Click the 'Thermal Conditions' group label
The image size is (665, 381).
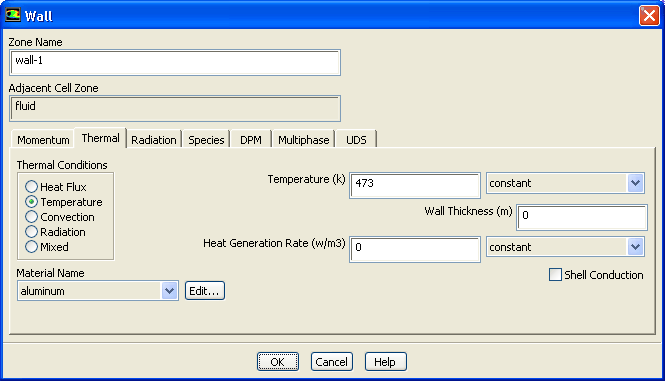tap(62, 165)
